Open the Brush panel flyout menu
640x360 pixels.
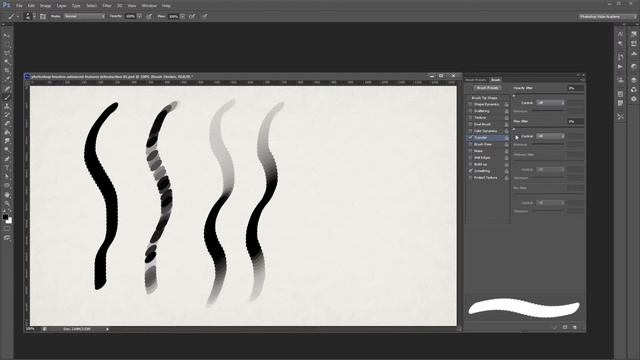pos(582,80)
